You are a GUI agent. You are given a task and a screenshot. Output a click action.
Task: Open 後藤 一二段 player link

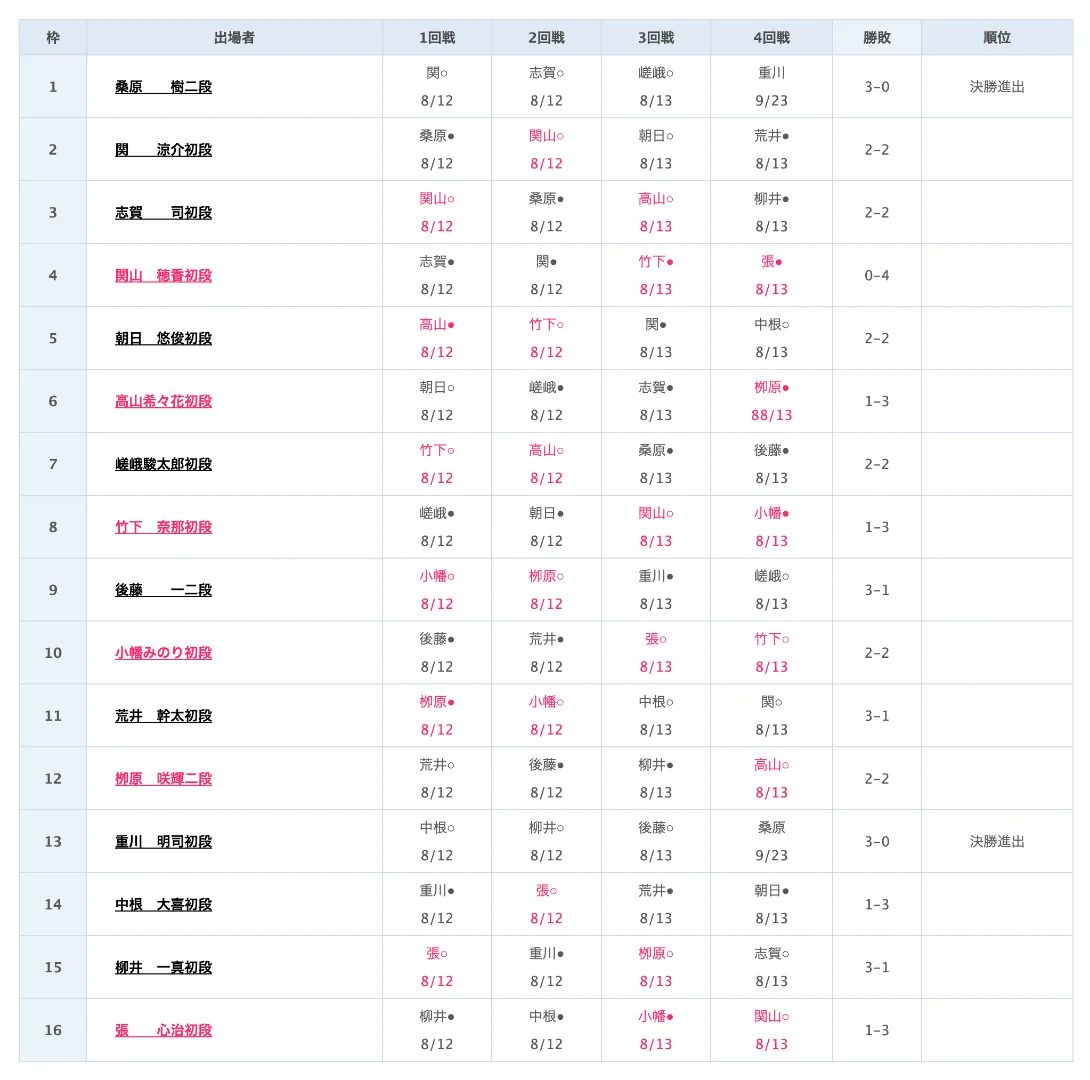[x=163, y=591]
